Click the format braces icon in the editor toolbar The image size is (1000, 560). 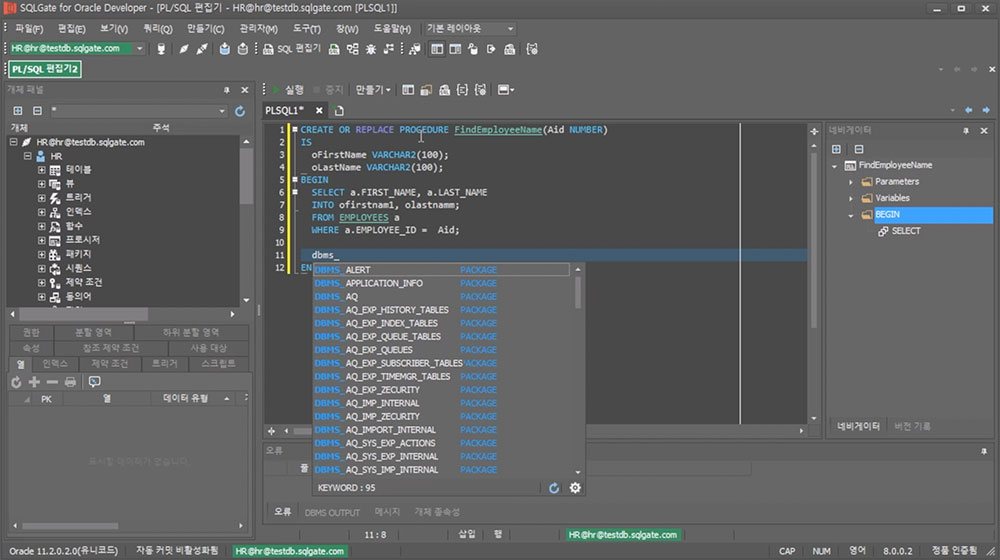pos(462,90)
